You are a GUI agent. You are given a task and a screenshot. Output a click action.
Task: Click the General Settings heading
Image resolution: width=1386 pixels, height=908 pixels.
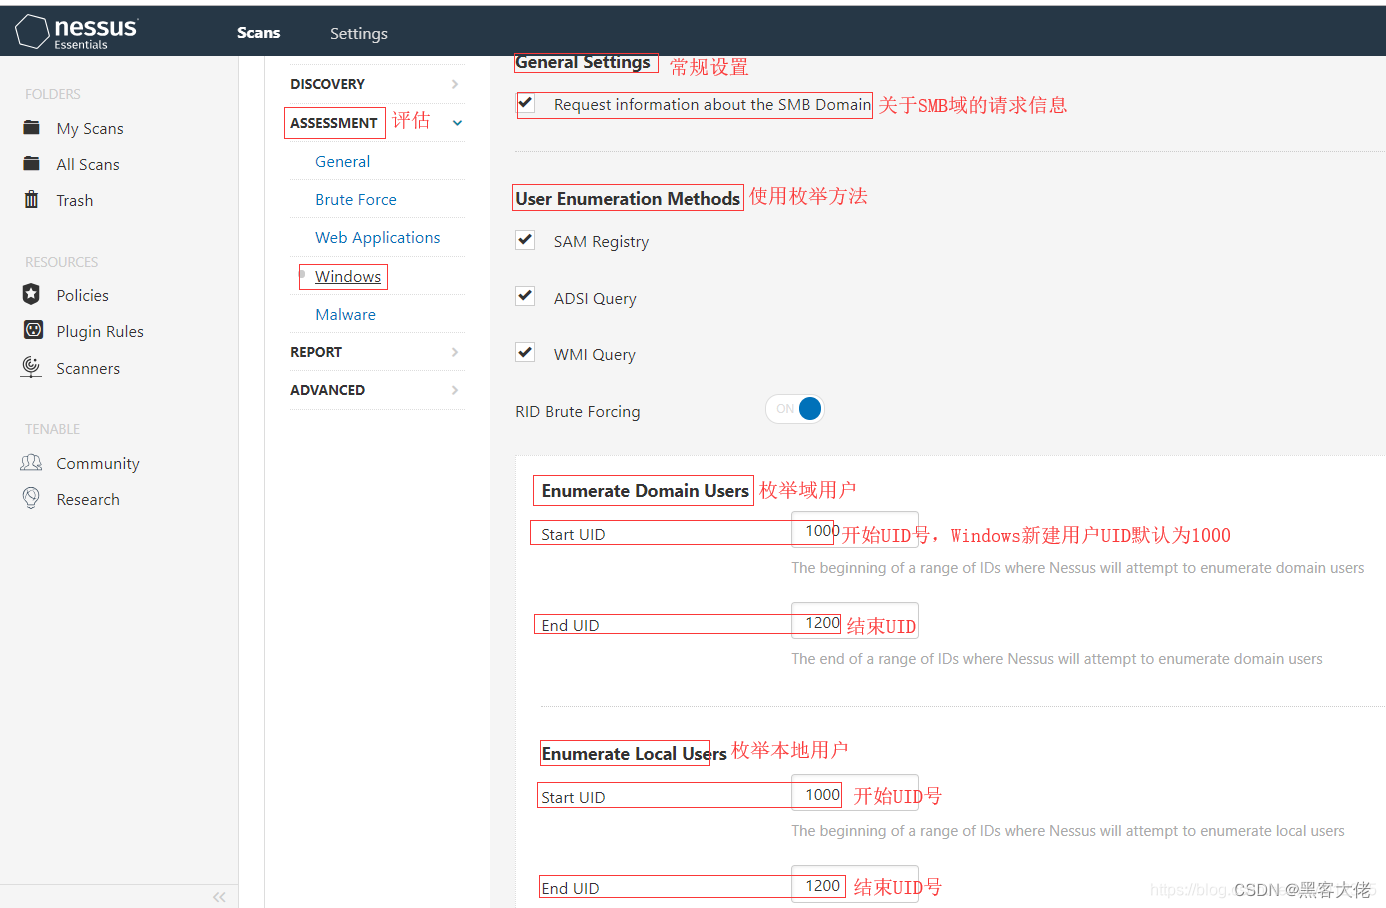[x=583, y=62]
